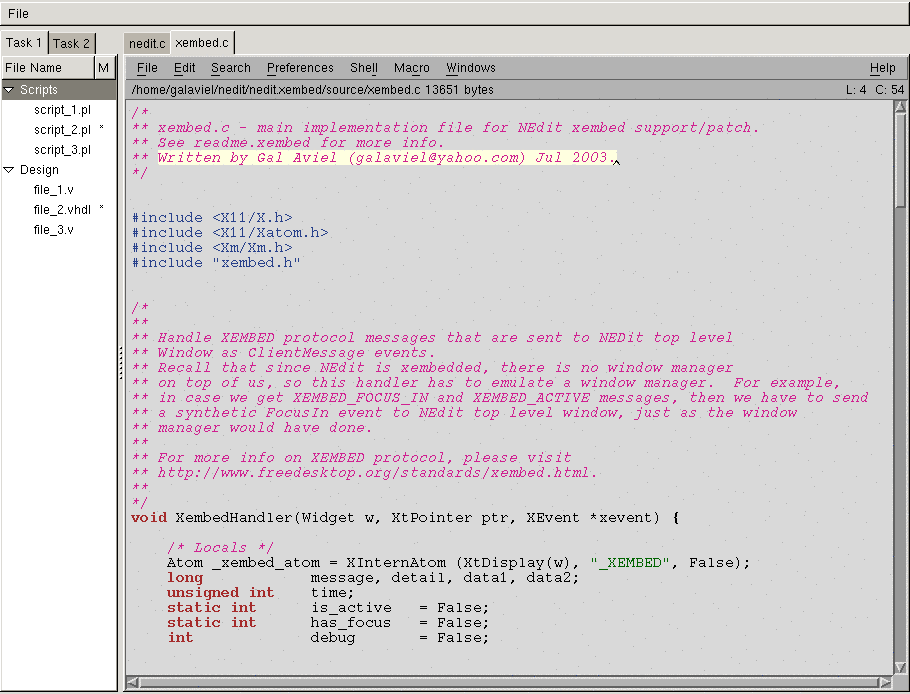Open the Help menu
910x694 pixels.
(x=882, y=68)
